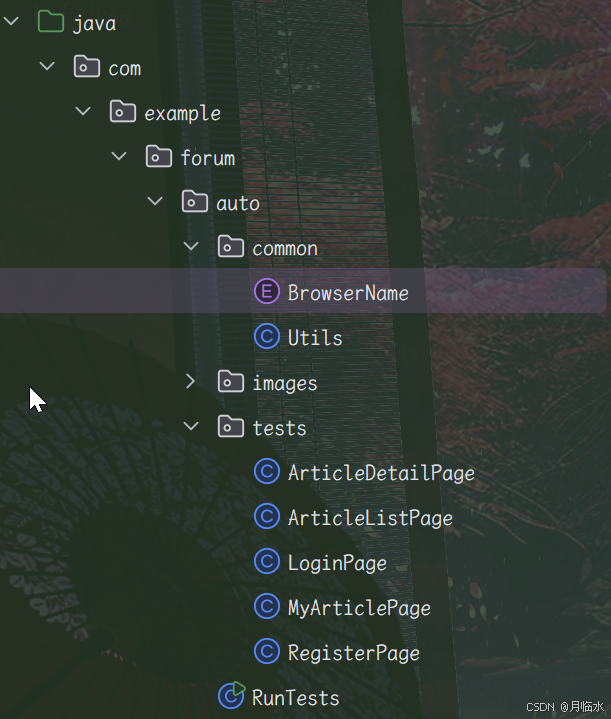Click the enum icon beside BrowserName
The width and height of the screenshot is (611, 719).
[x=267, y=291]
